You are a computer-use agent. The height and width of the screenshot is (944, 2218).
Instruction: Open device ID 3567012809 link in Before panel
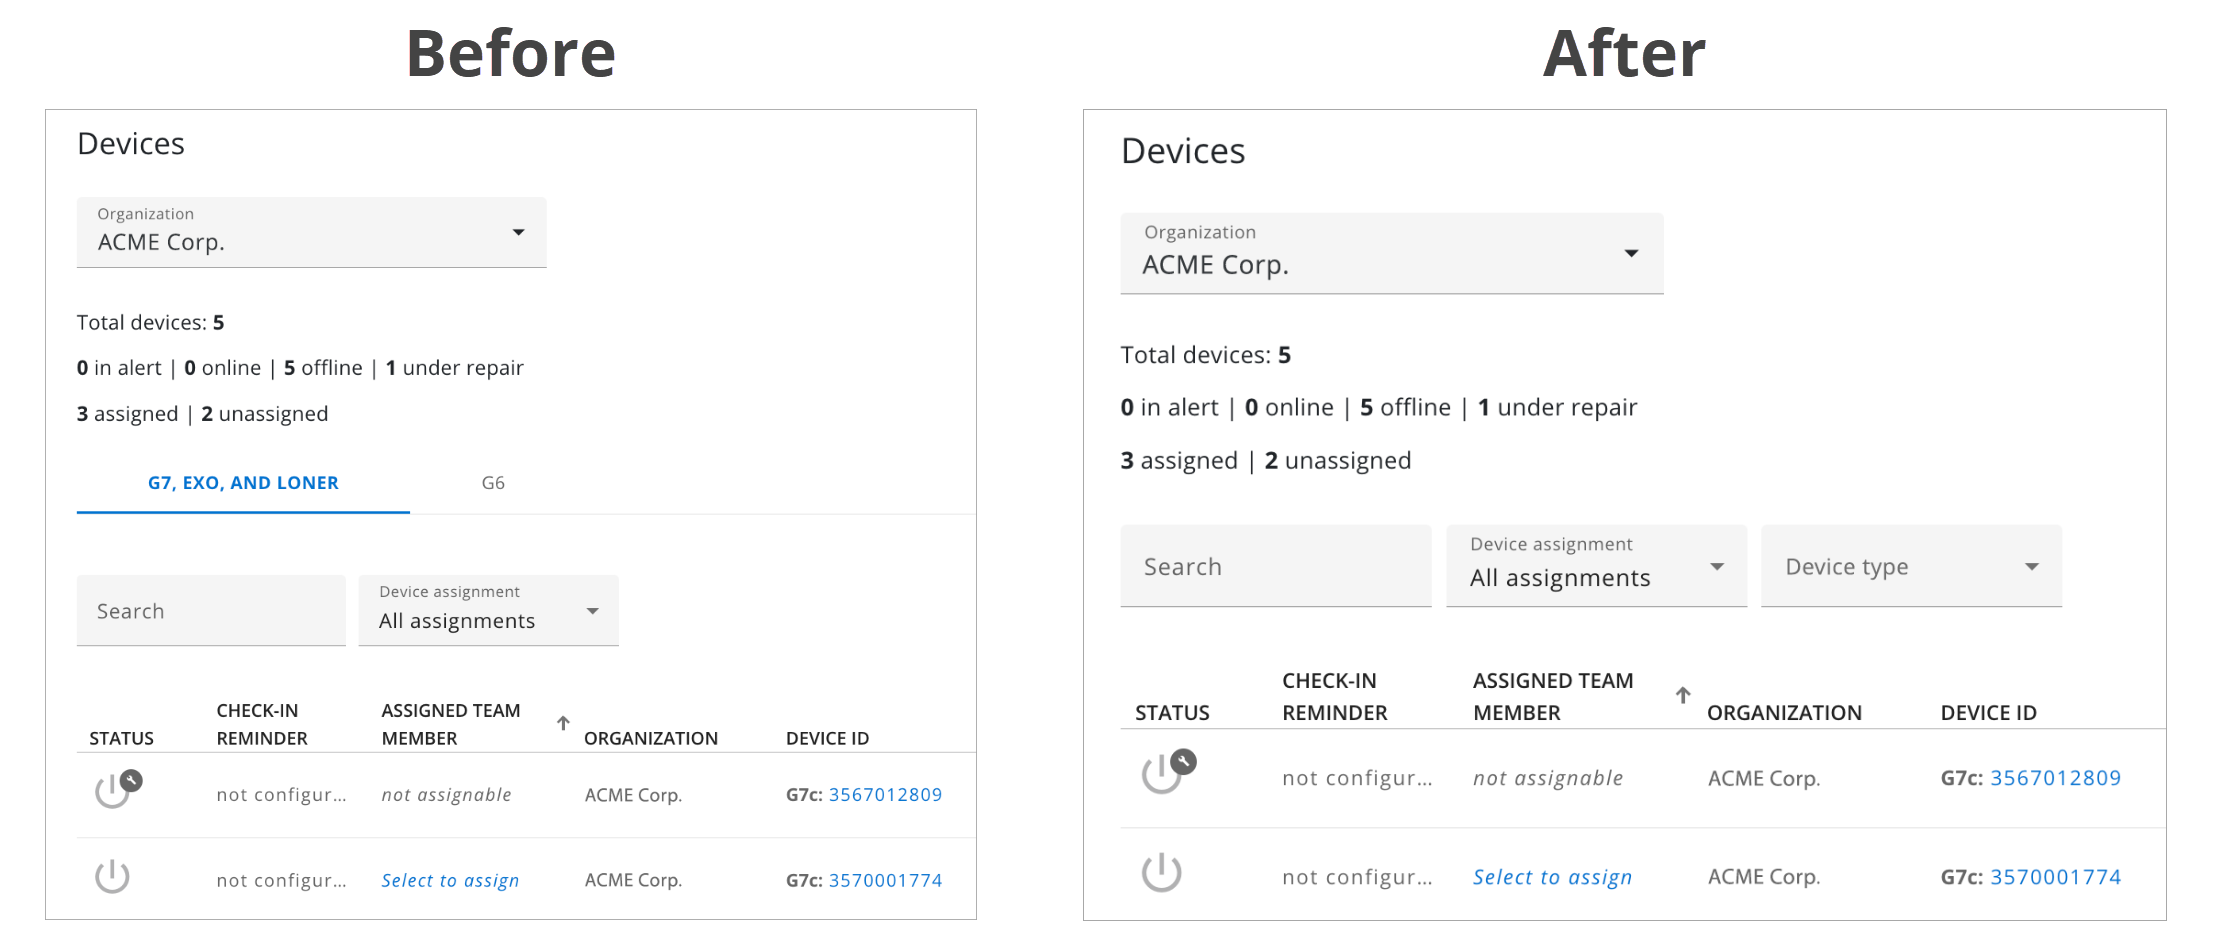point(885,795)
